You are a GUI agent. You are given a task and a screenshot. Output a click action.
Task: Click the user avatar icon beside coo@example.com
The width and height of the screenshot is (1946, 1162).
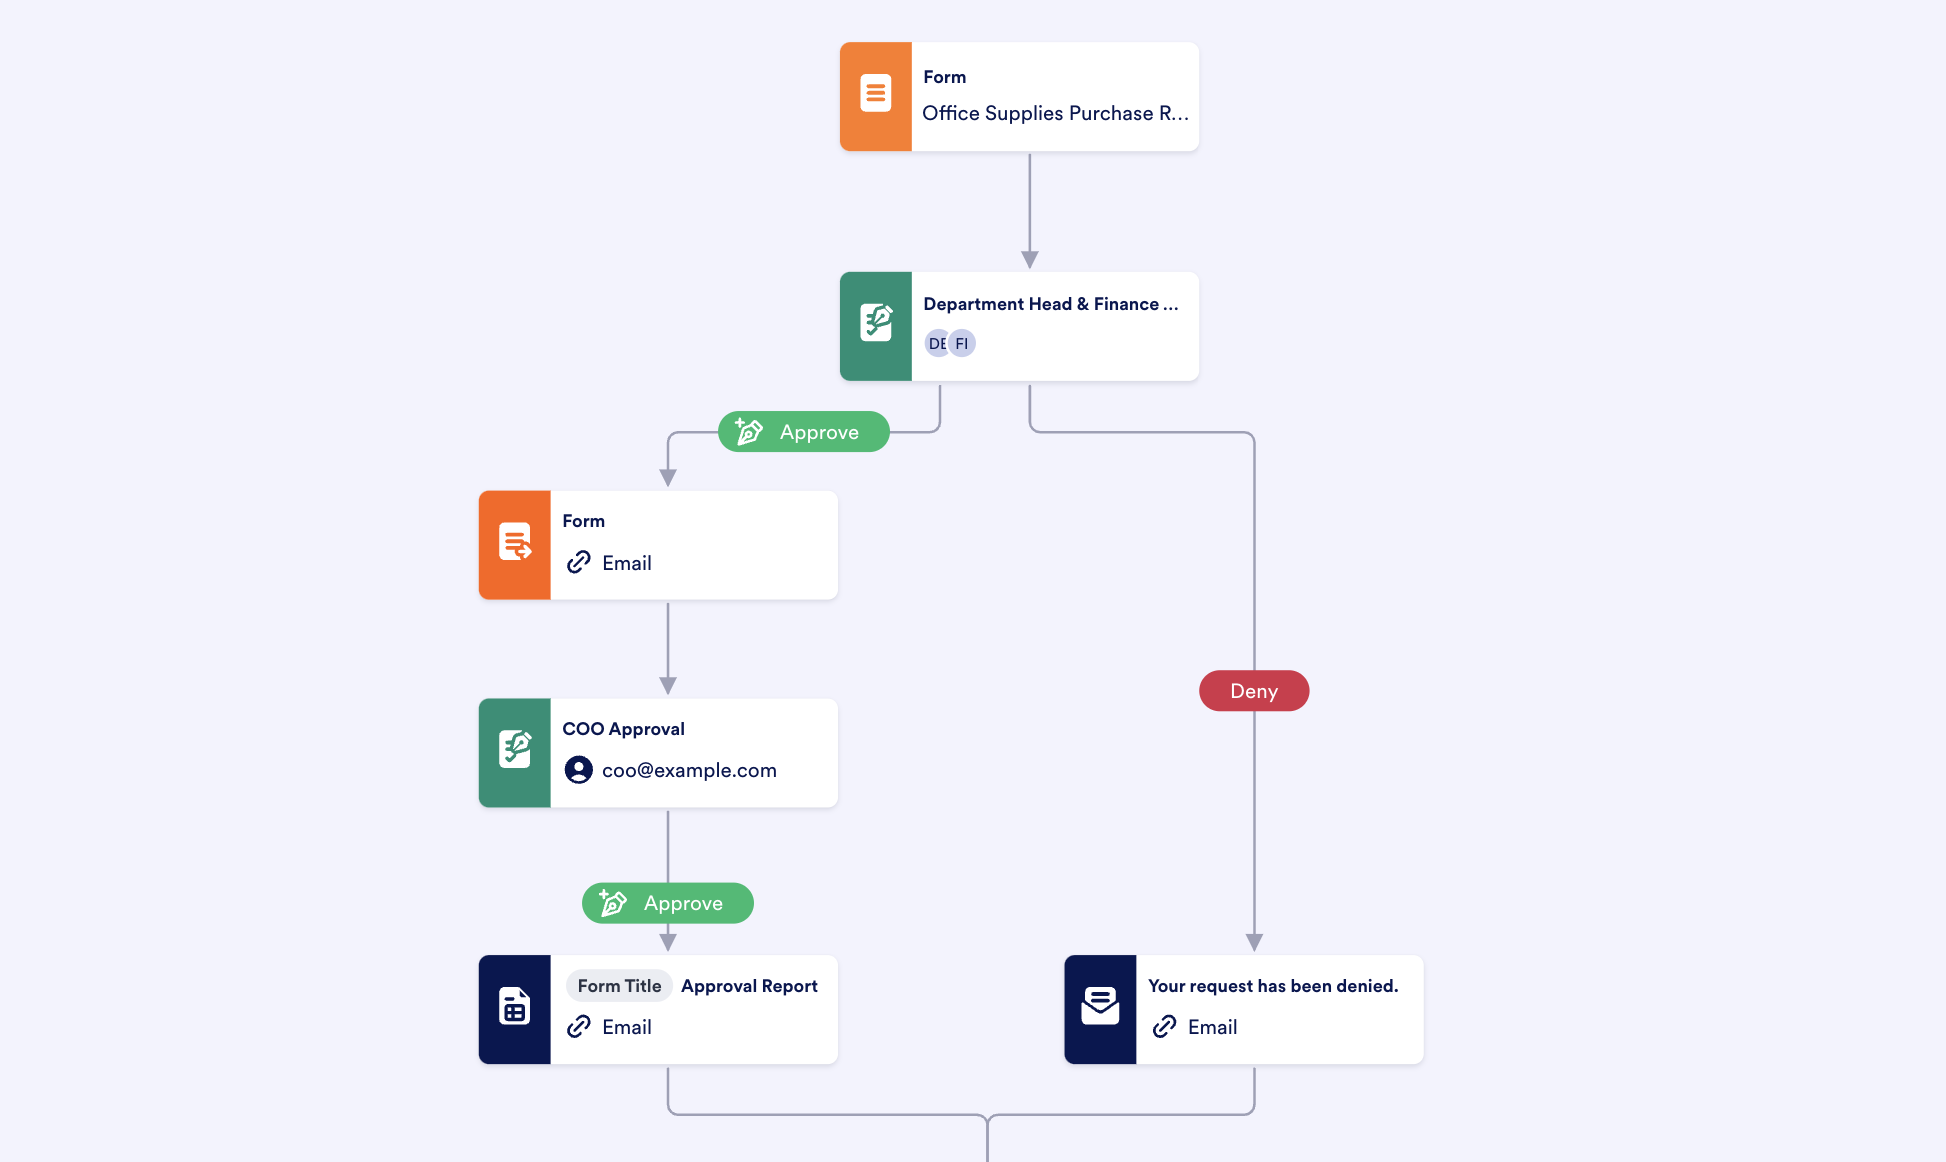[x=579, y=770]
